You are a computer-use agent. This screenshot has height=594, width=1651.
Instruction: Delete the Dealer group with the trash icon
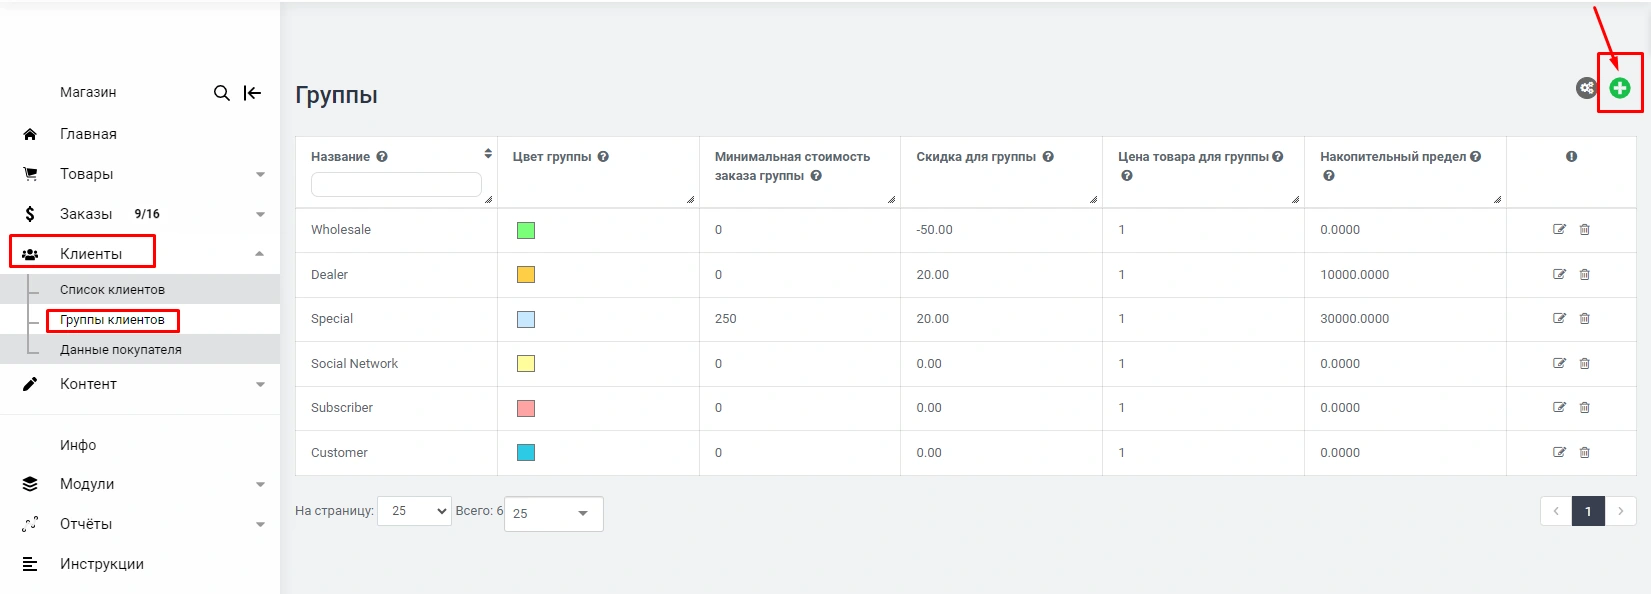click(1585, 275)
